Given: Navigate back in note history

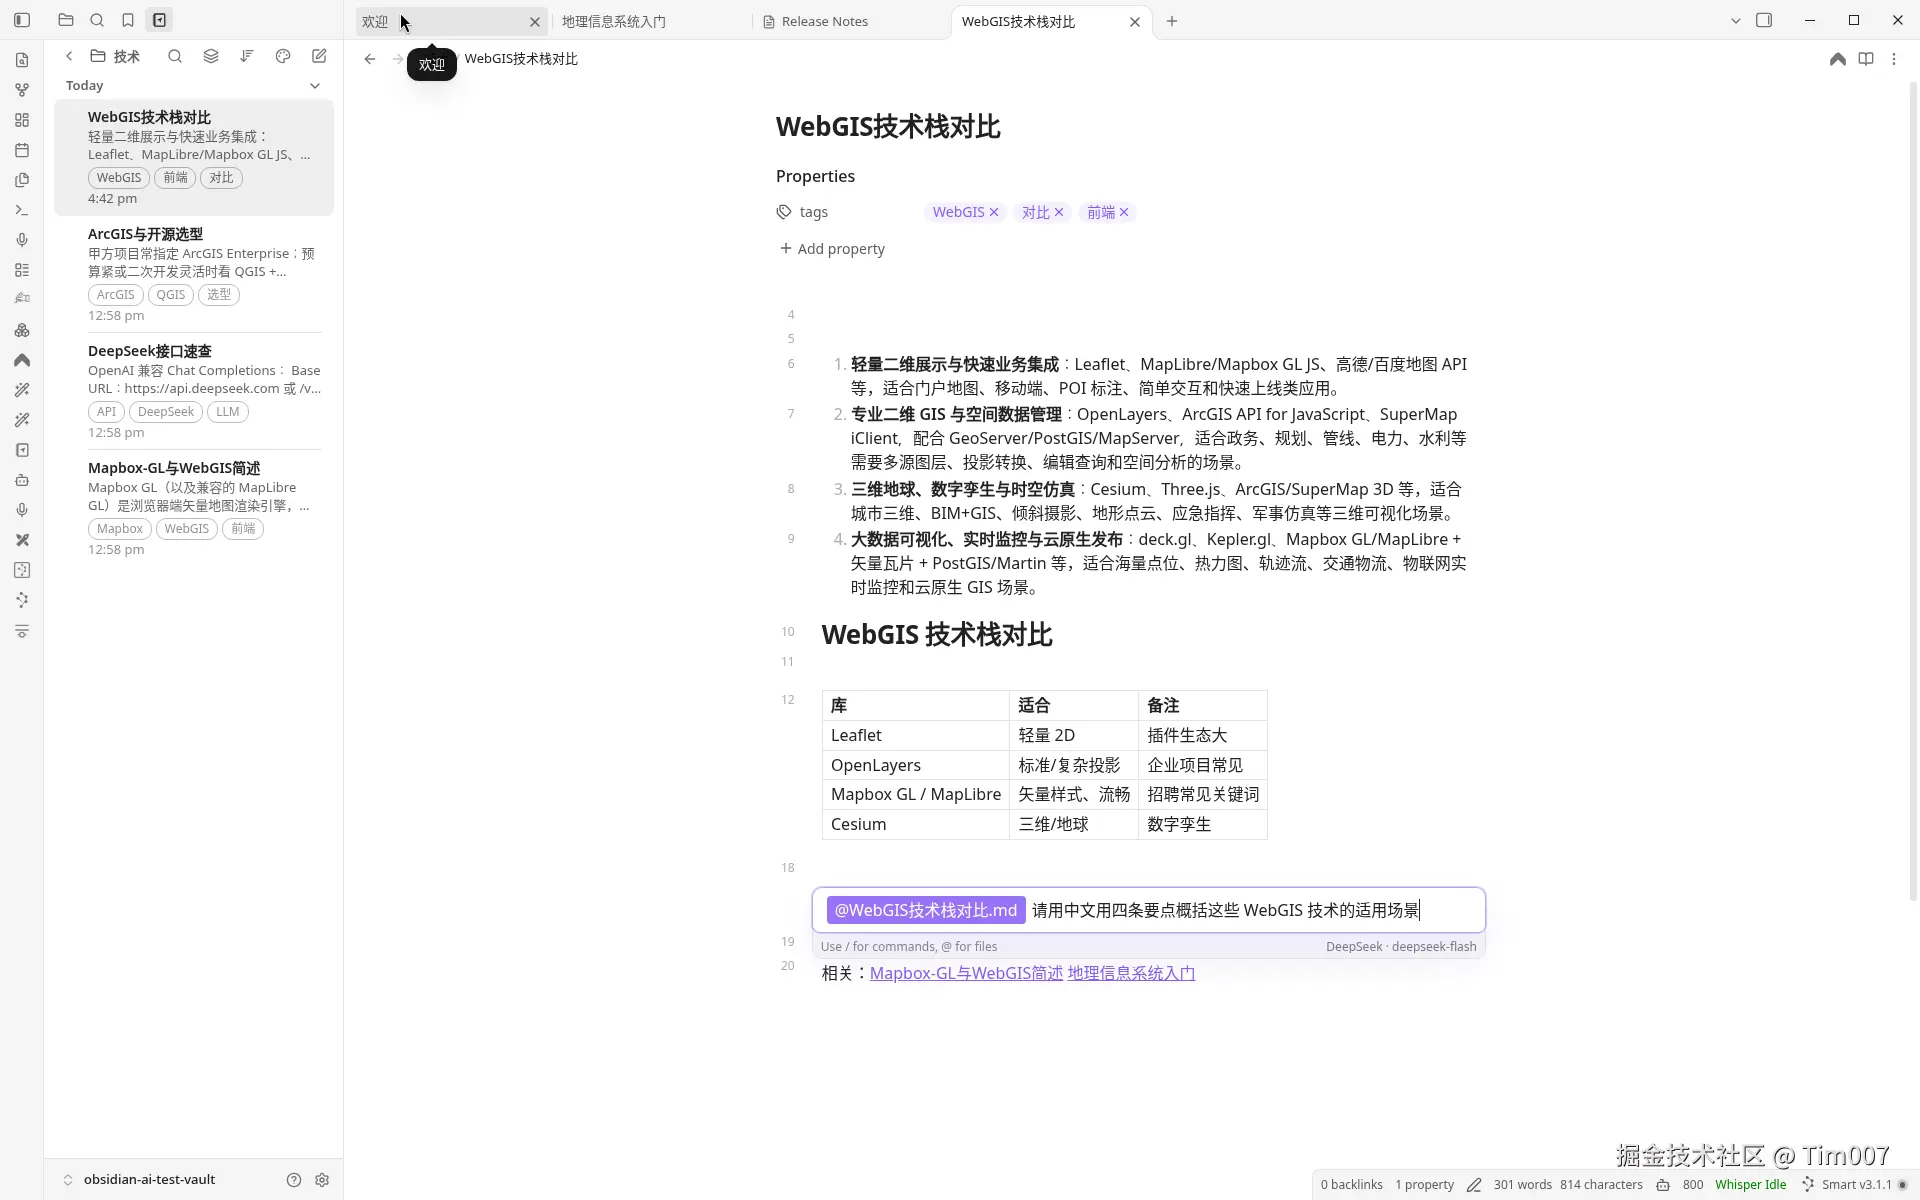Looking at the screenshot, I should coord(370,59).
